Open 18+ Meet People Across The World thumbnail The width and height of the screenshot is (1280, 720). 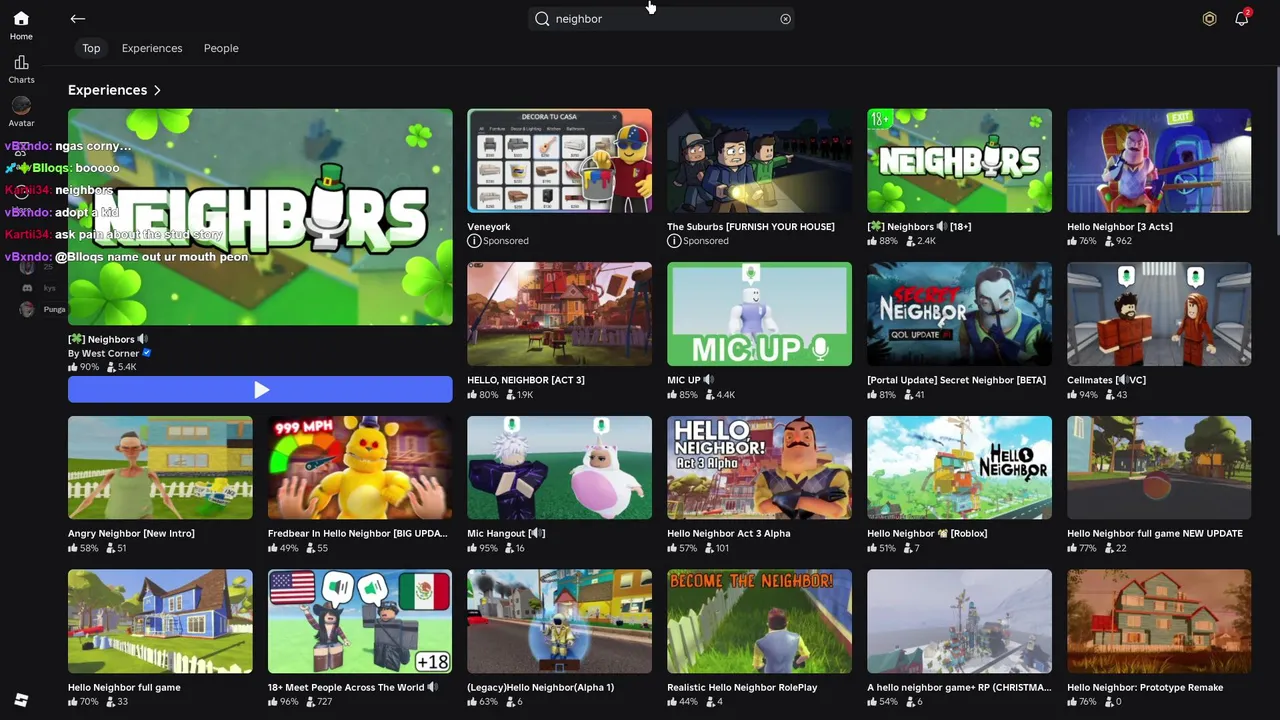point(360,622)
